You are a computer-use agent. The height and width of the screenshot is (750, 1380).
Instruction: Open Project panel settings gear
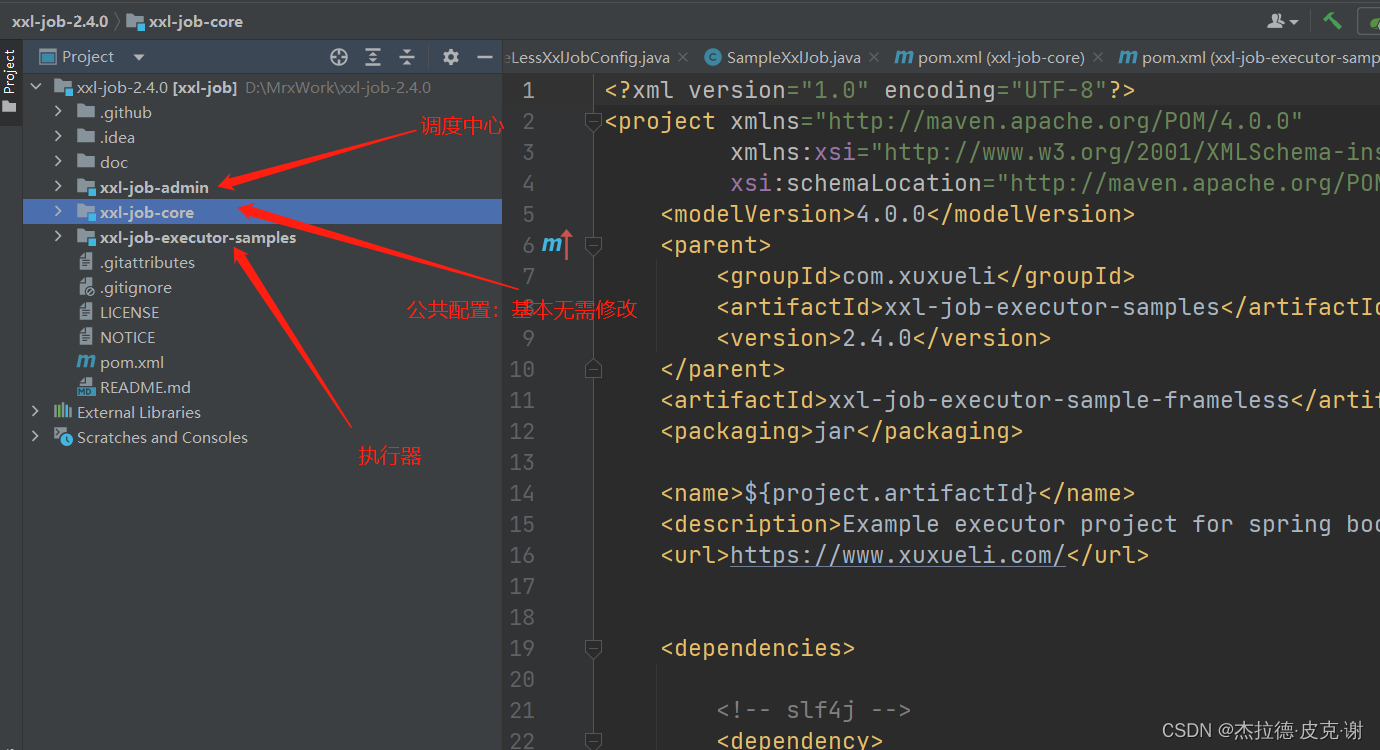point(451,57)
